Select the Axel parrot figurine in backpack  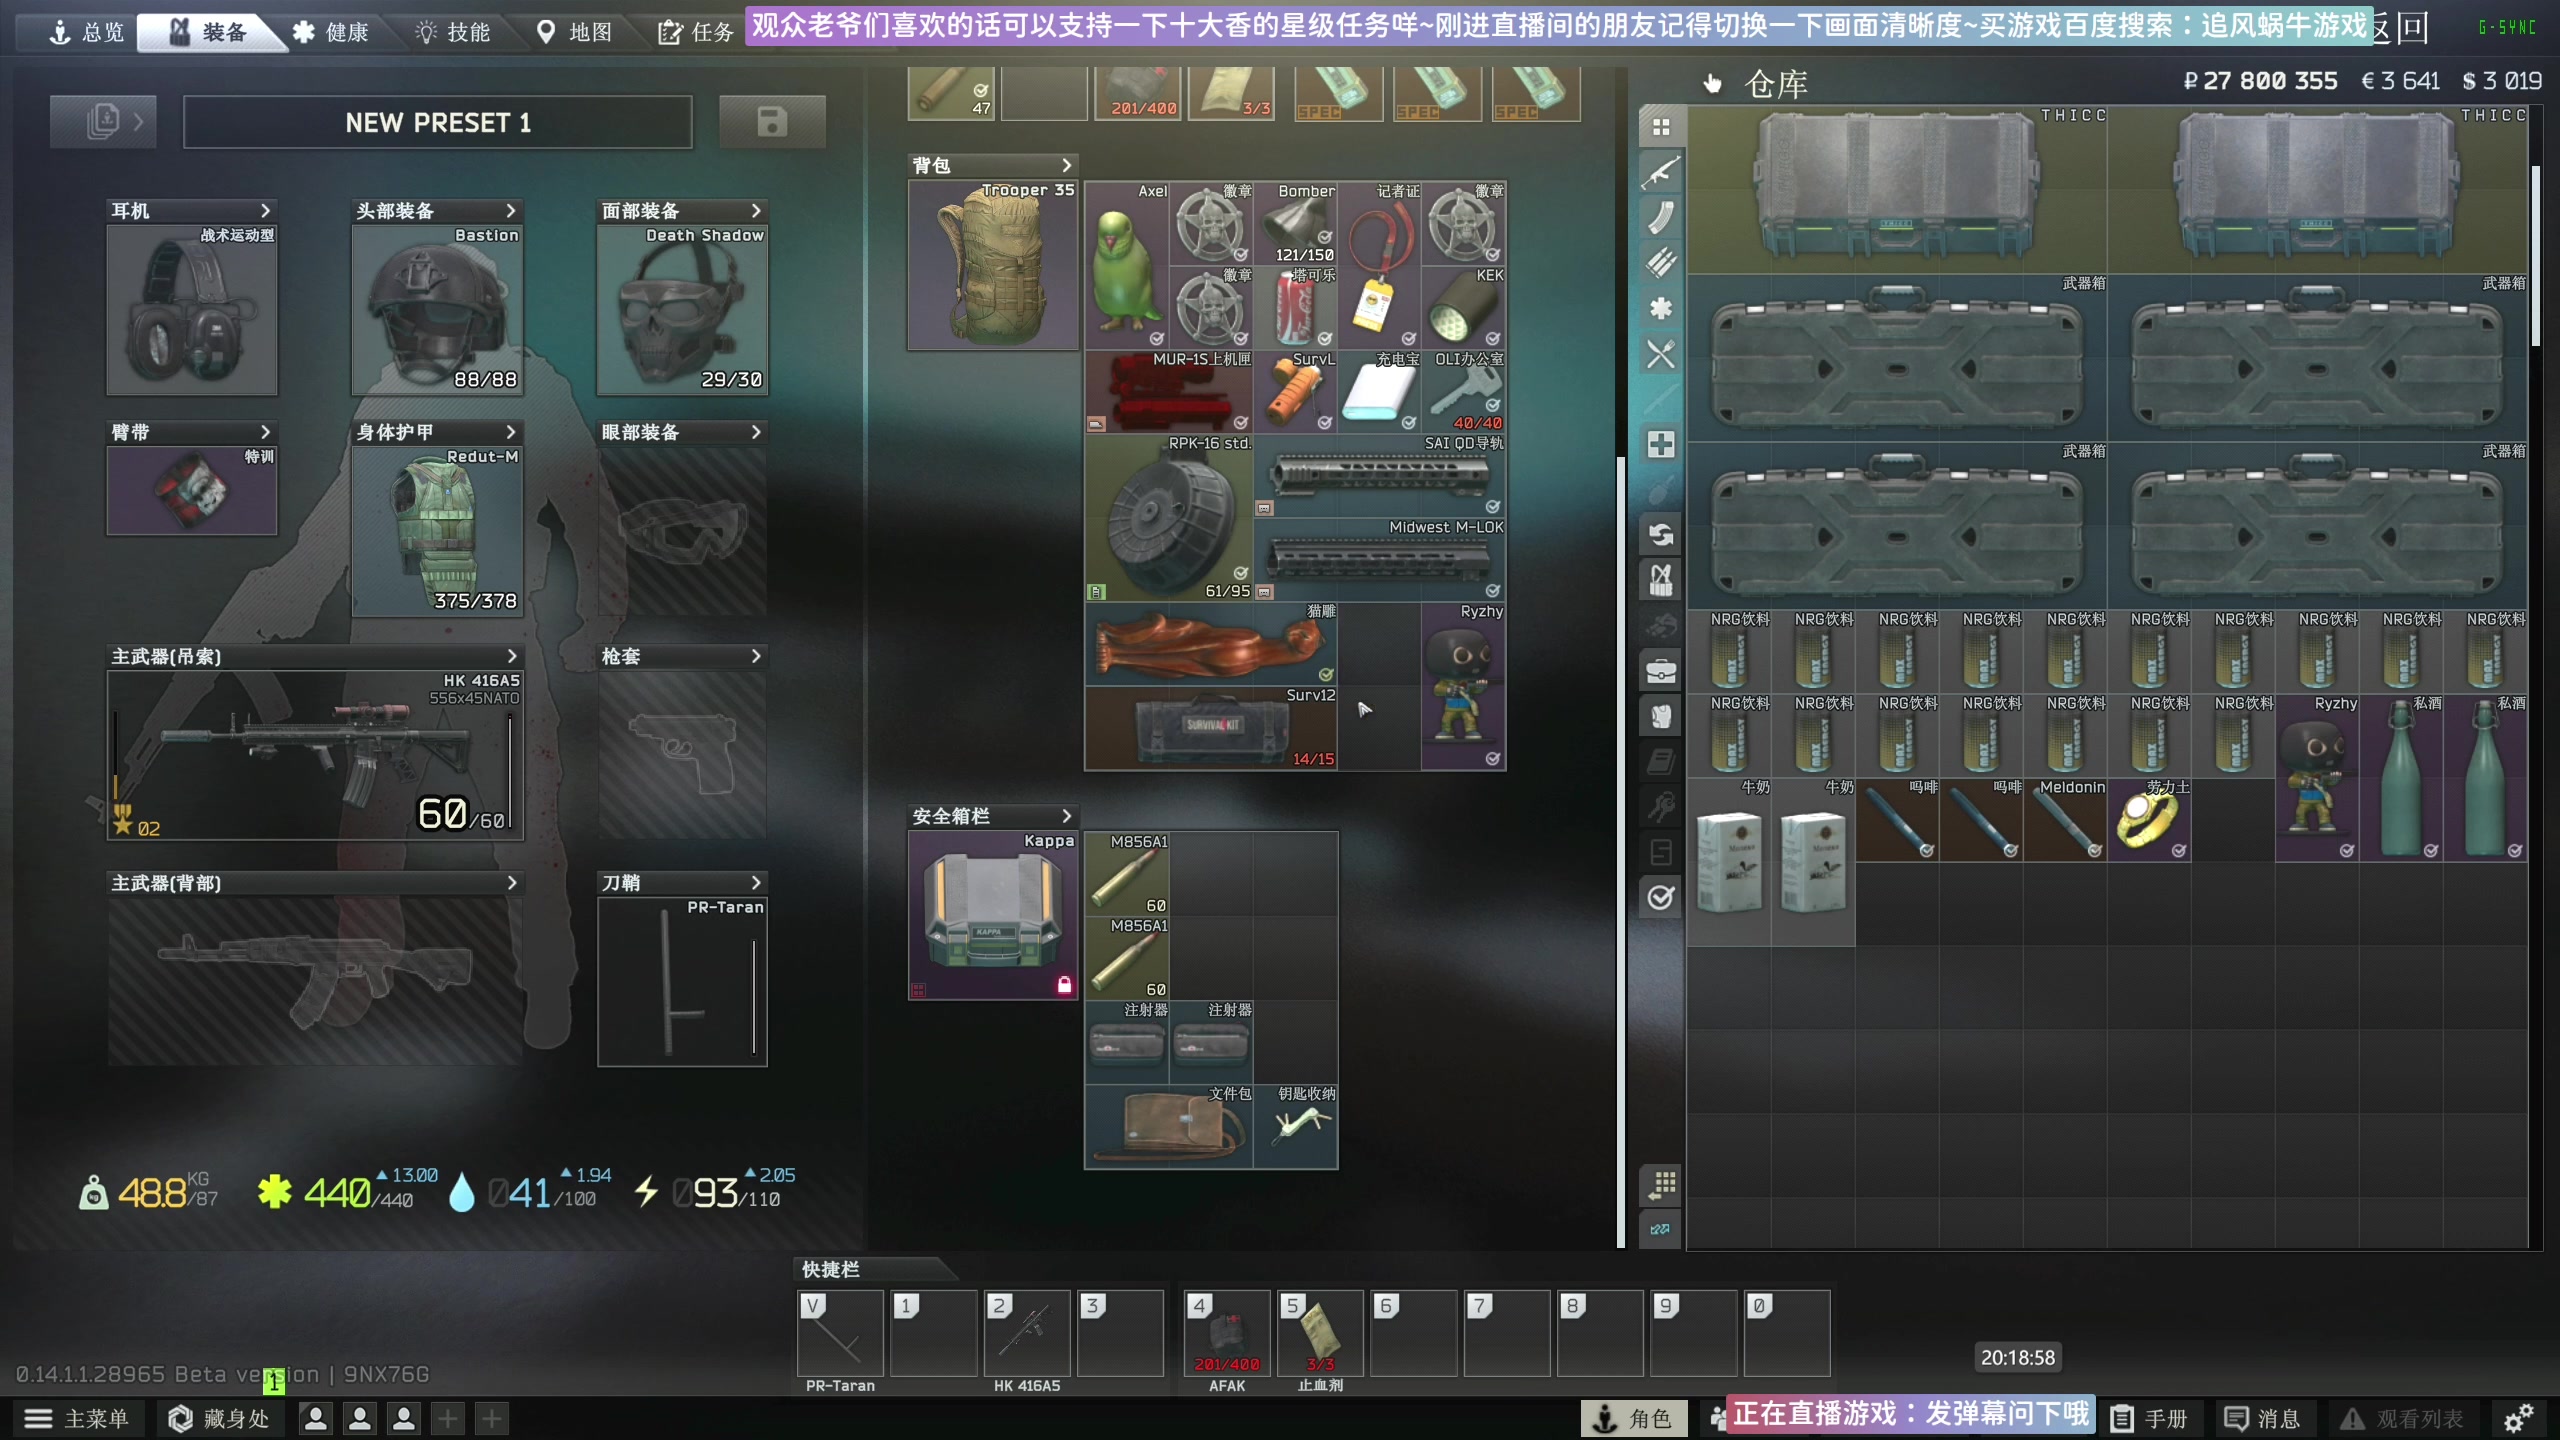1126,265
